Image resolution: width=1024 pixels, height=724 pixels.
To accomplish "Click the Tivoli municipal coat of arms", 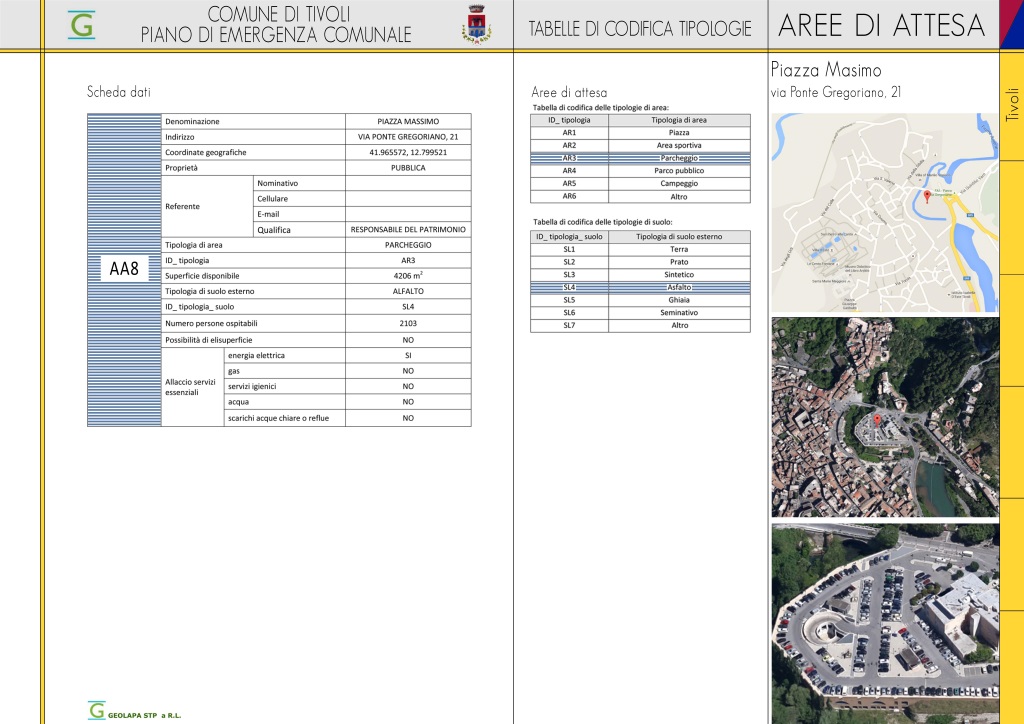I will click(x=477, y=24).
